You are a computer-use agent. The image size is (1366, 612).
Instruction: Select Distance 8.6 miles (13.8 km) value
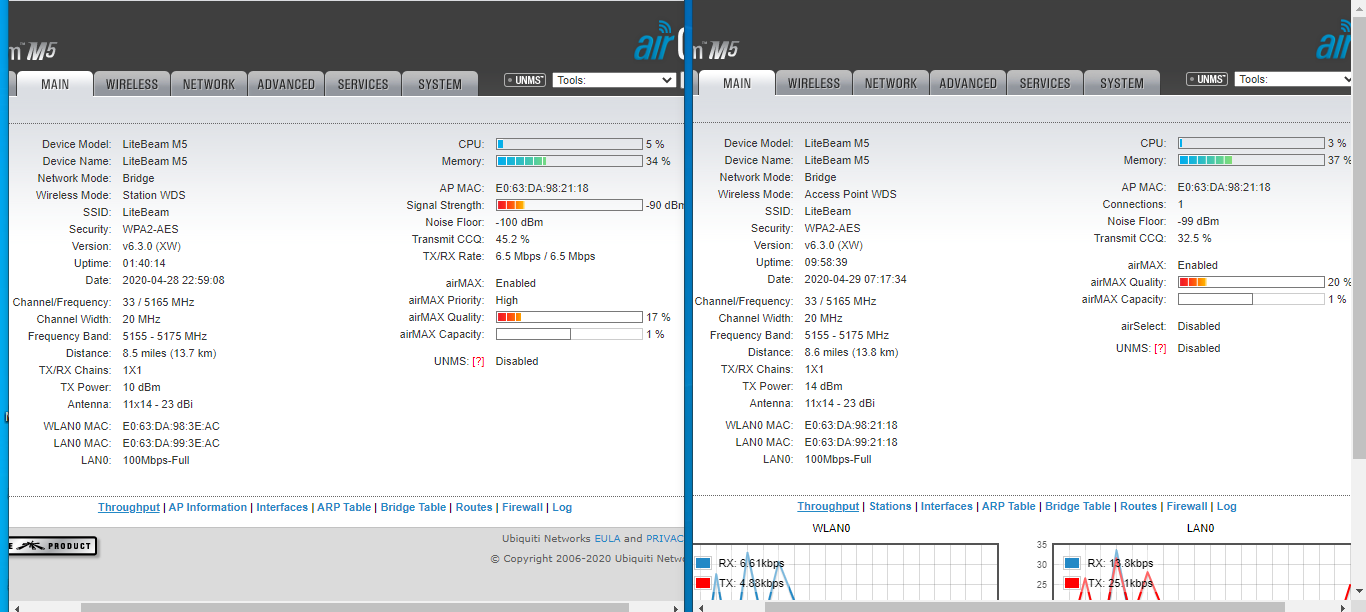point(851,352)
